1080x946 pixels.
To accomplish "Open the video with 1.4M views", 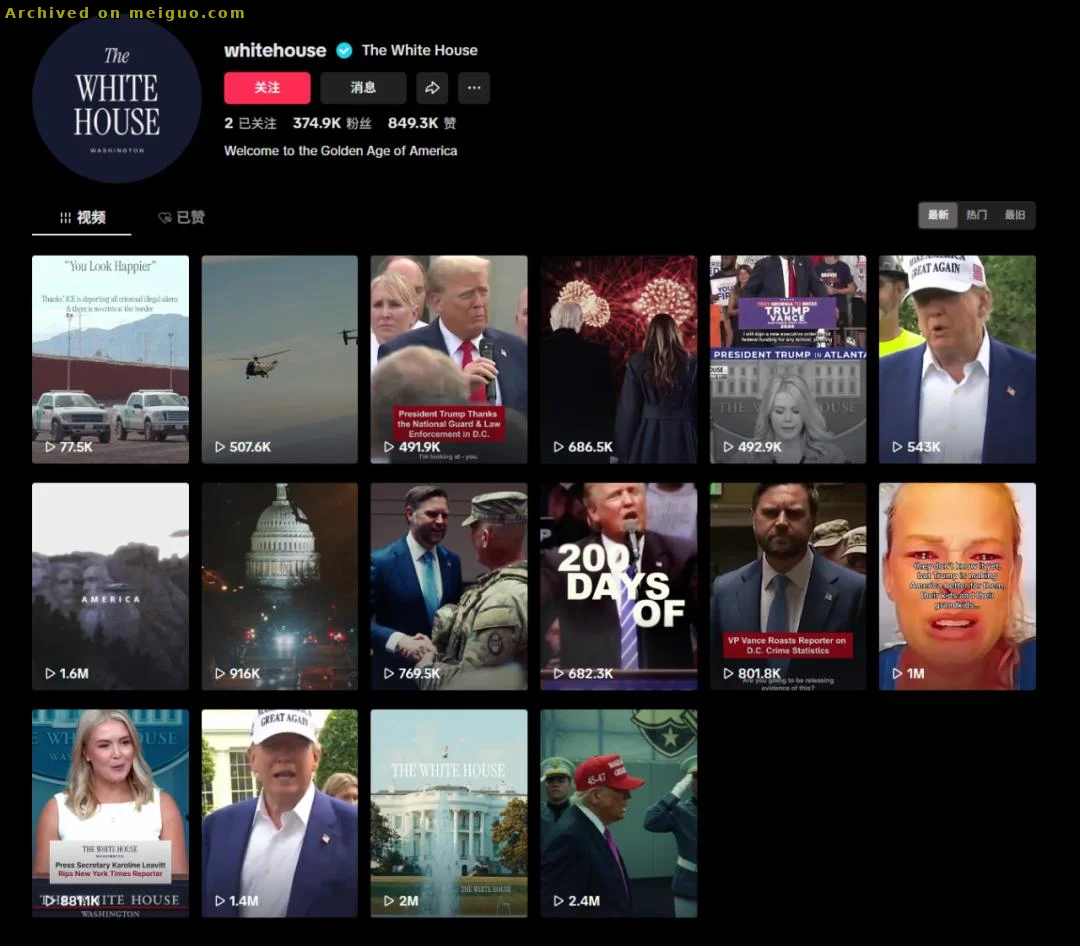I will (280, 814).
